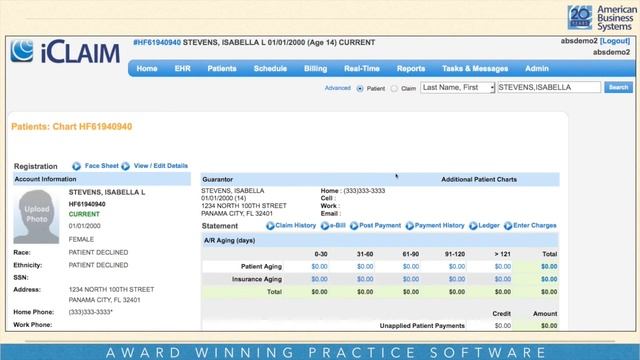Viewport: 640px width, 360px height.
Task: Click the green CURRENT status text
Action: tap(84, 214)
